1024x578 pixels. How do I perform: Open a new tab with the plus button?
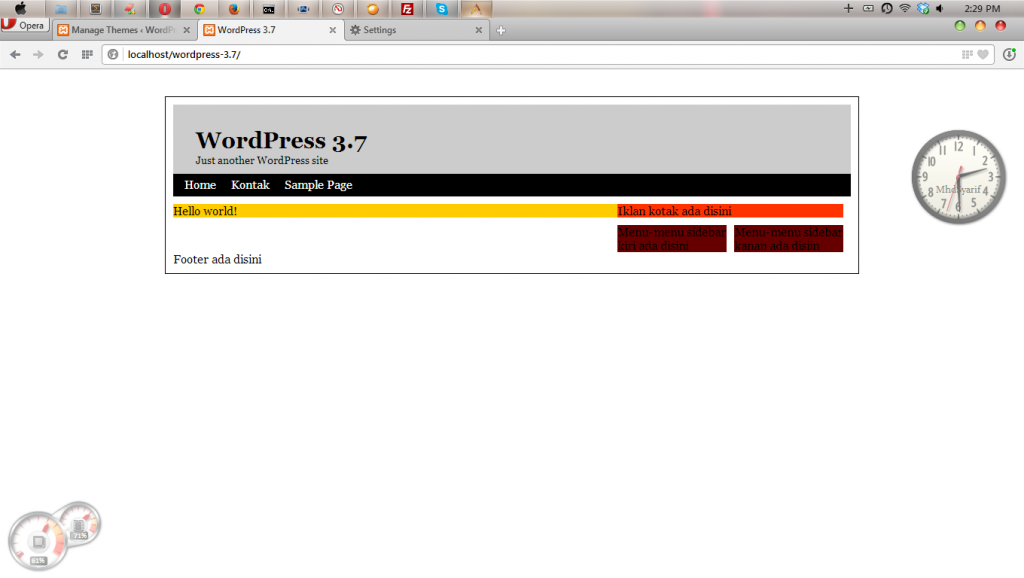[x=501, y=30]
